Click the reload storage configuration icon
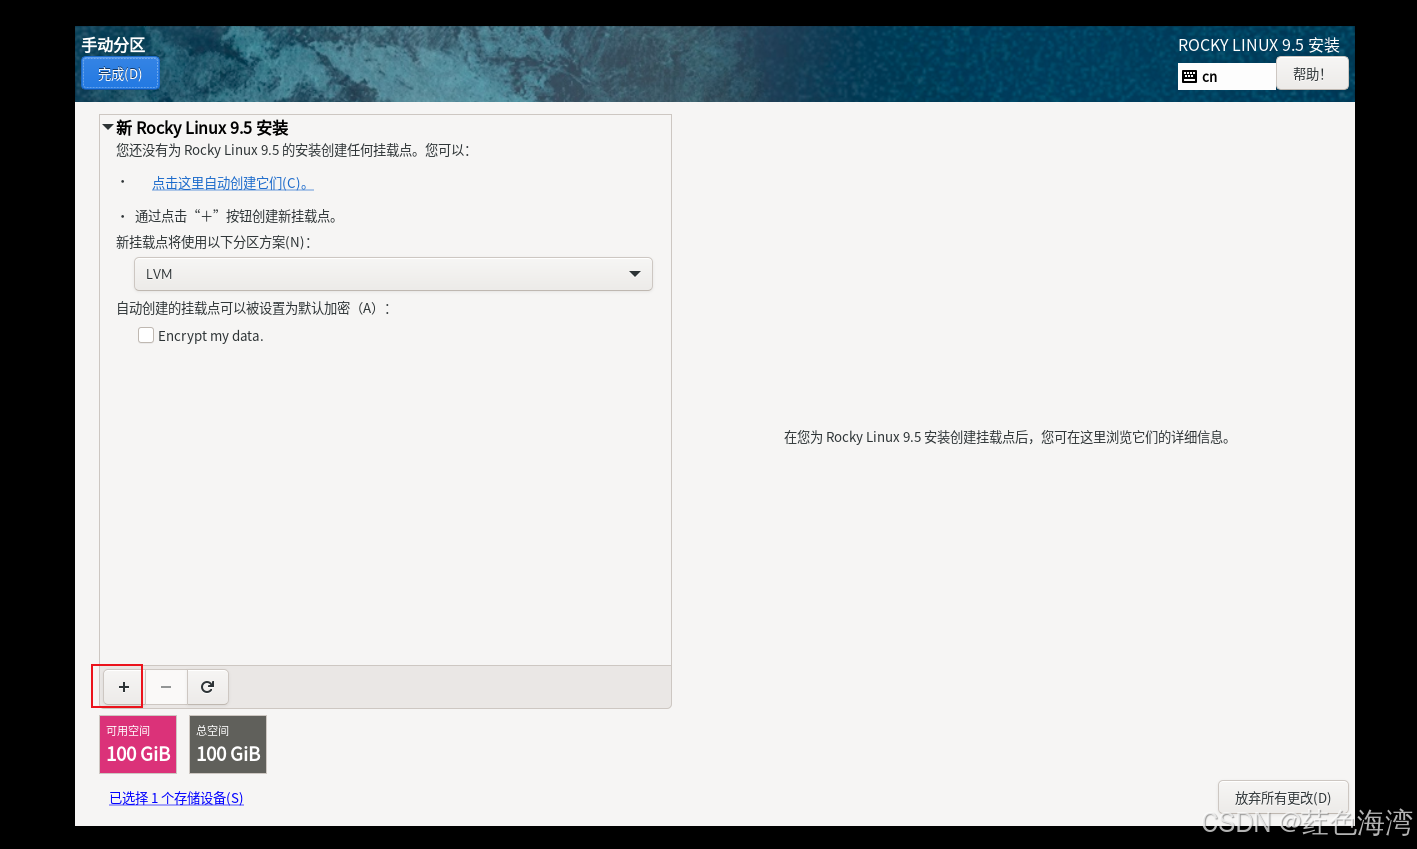Image resolution: width=1417 pixels, height=849 pixels. click(x=208, y=687)
